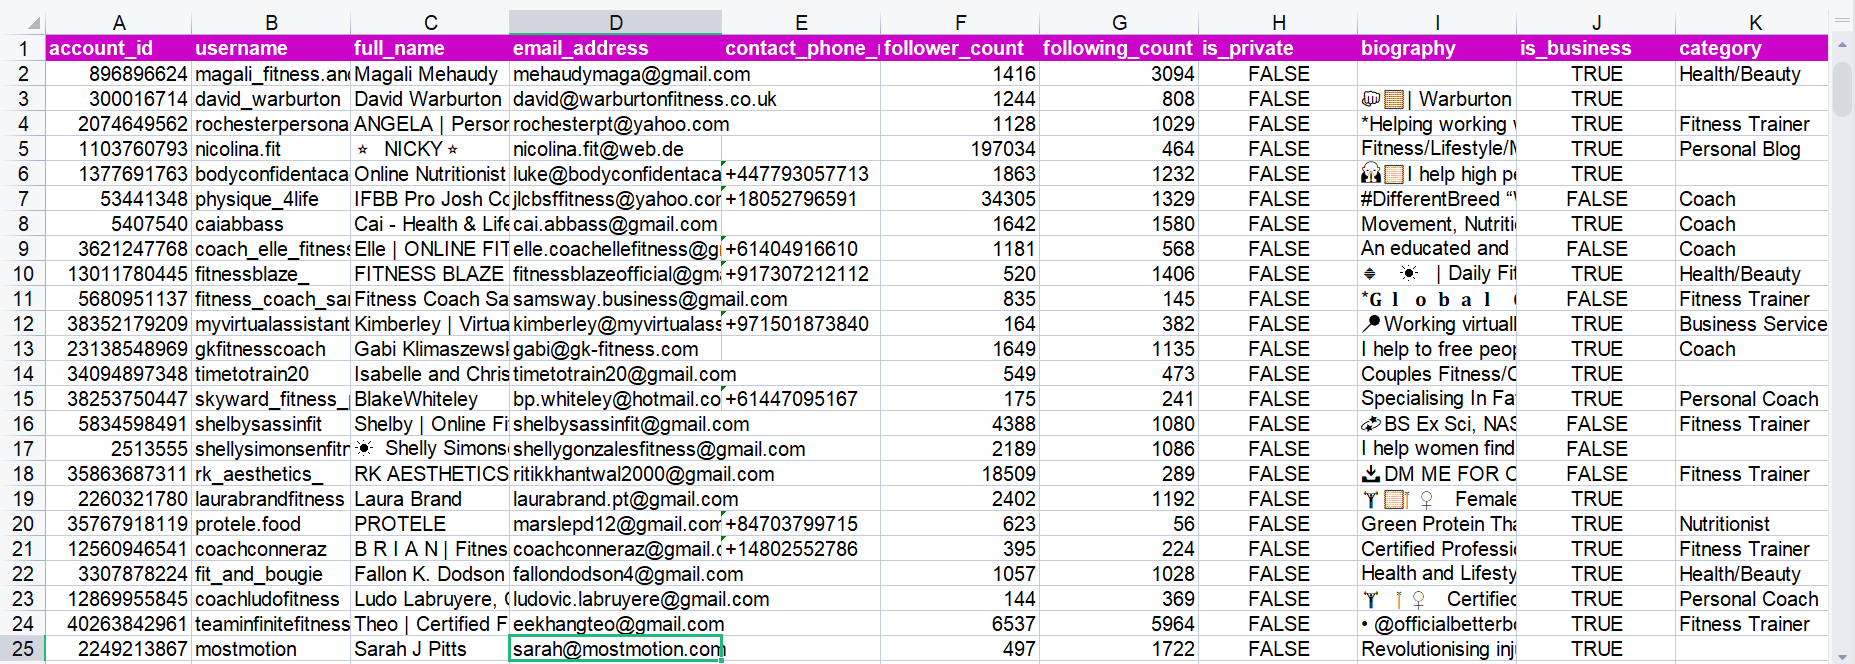Select cell laurabrand.pt@gmail.com
The width and height of the screenshot is (1855, 664).
click(x=616, y=499)
